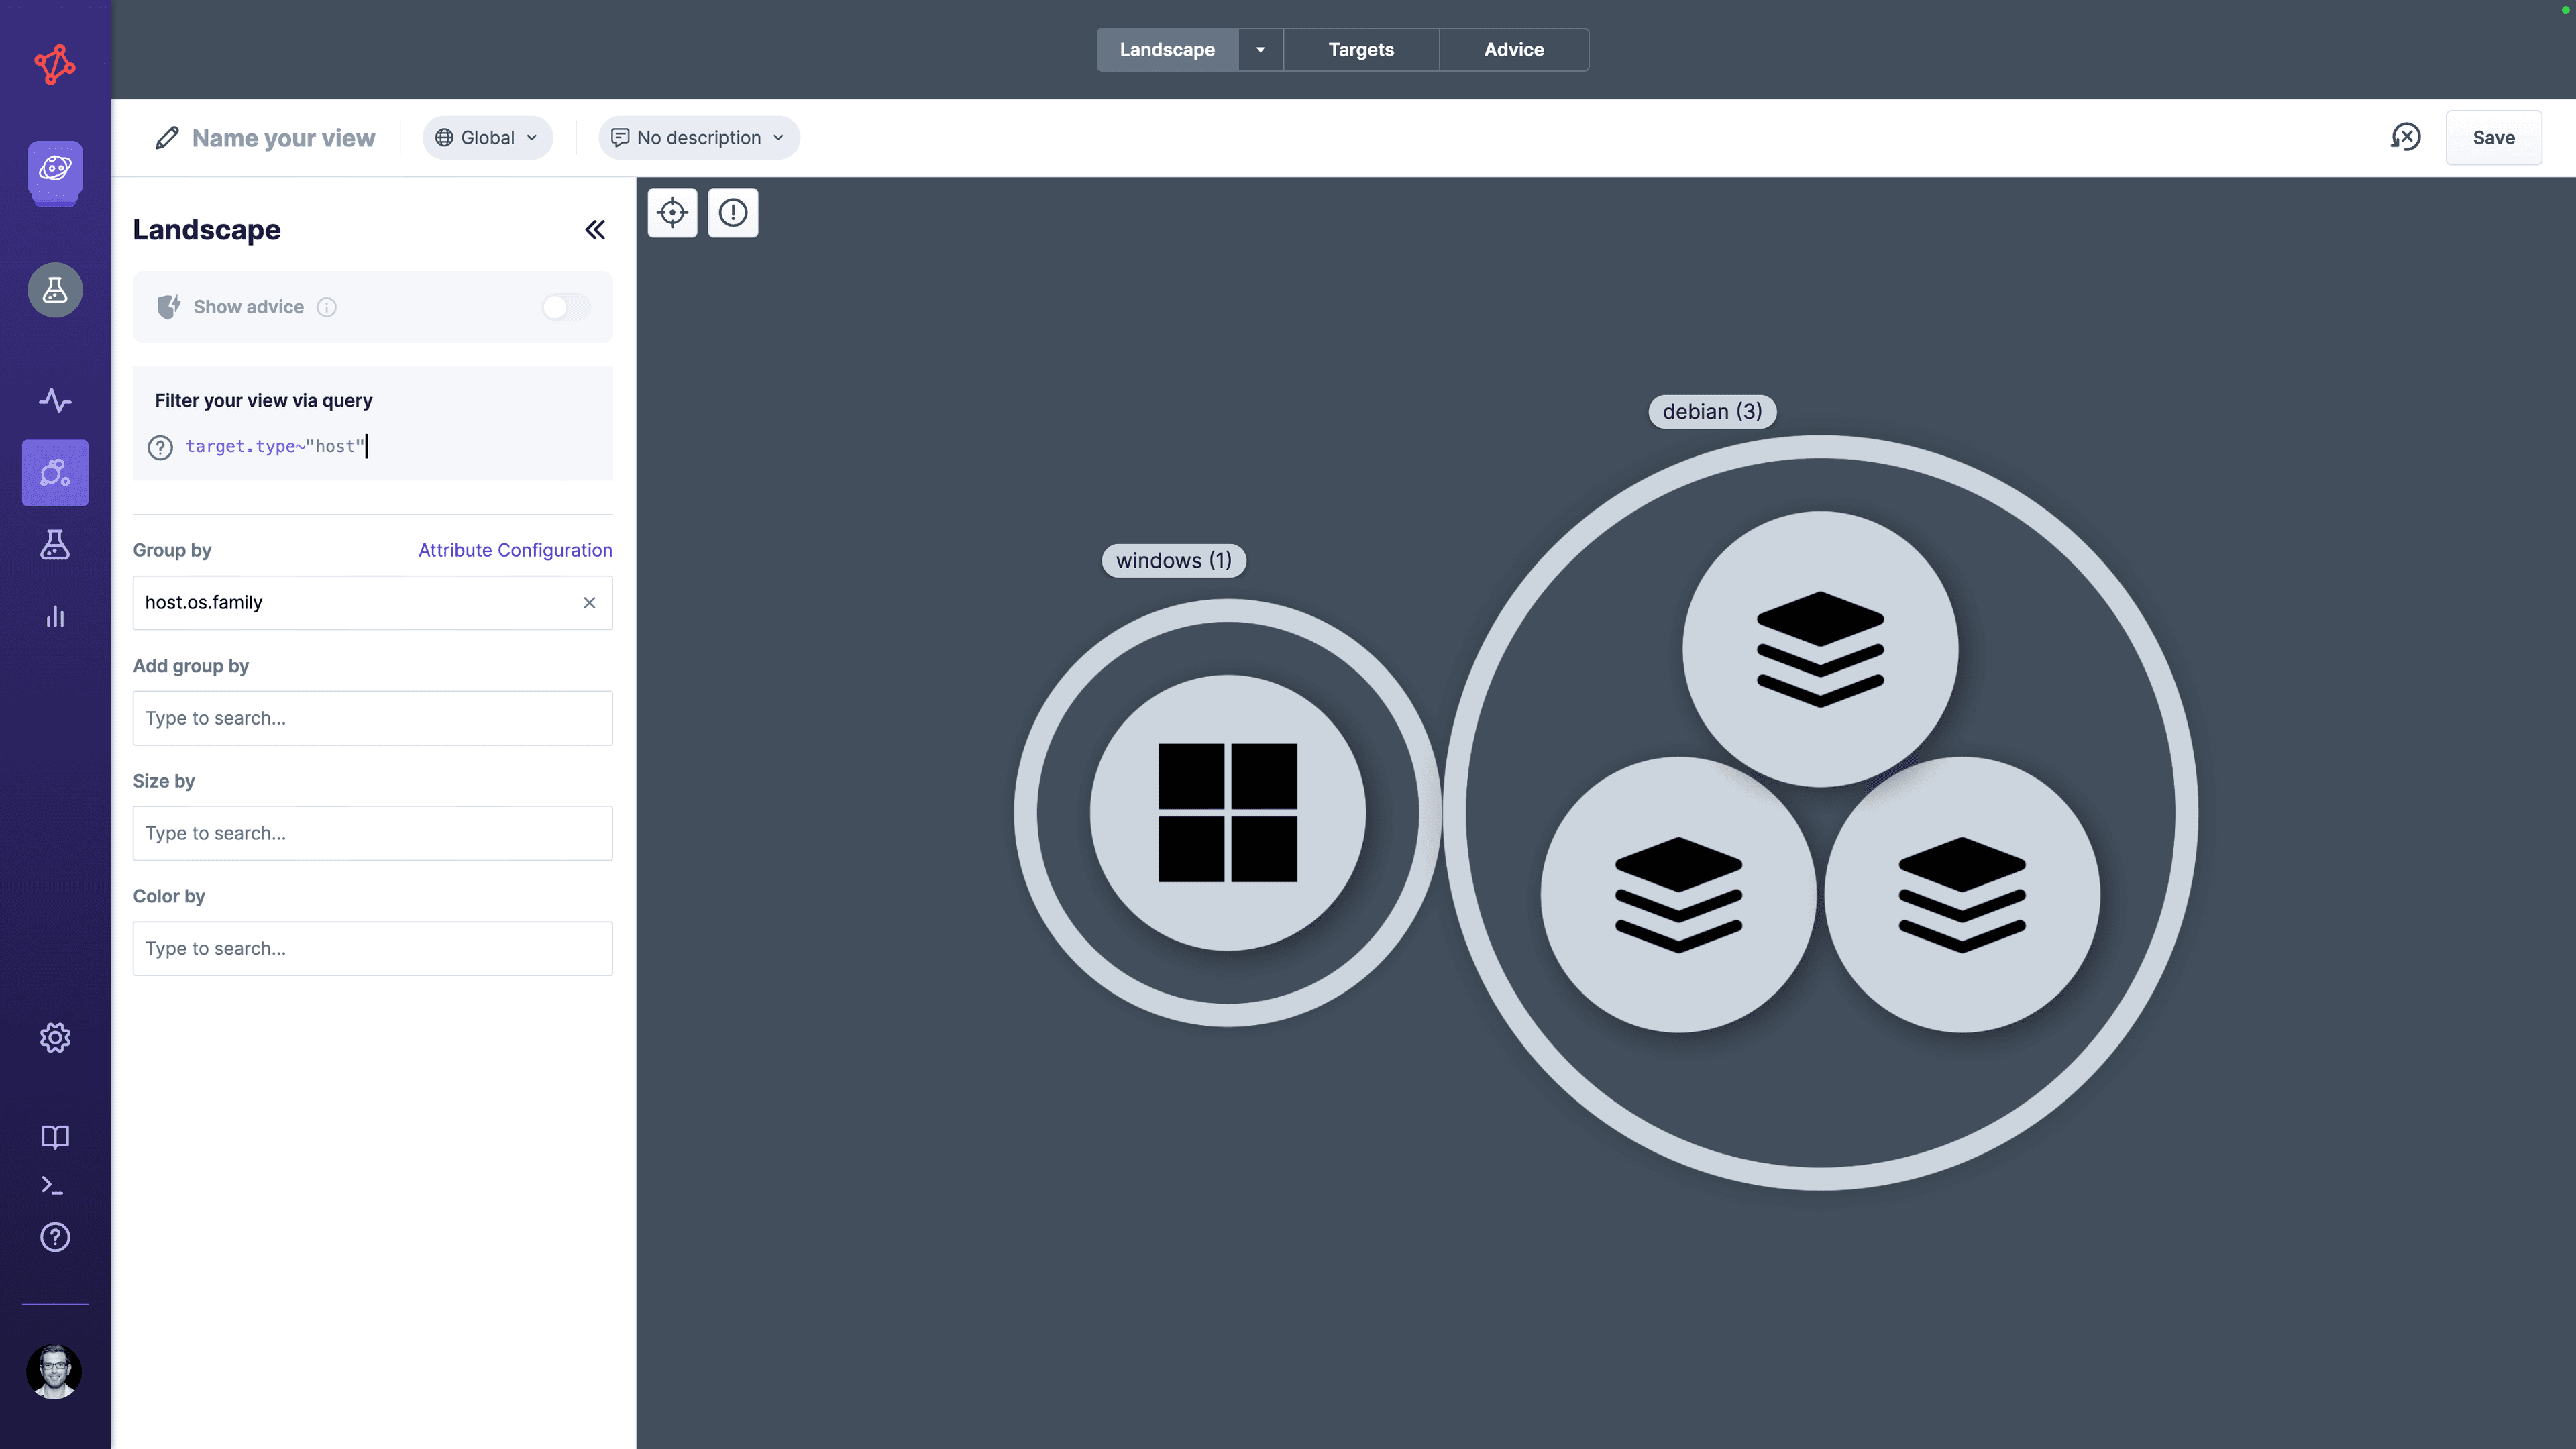Viewport: 2576px width, 1449px height.
Task: Select the windows host node on the map
Action: (x=1227, y=813)
